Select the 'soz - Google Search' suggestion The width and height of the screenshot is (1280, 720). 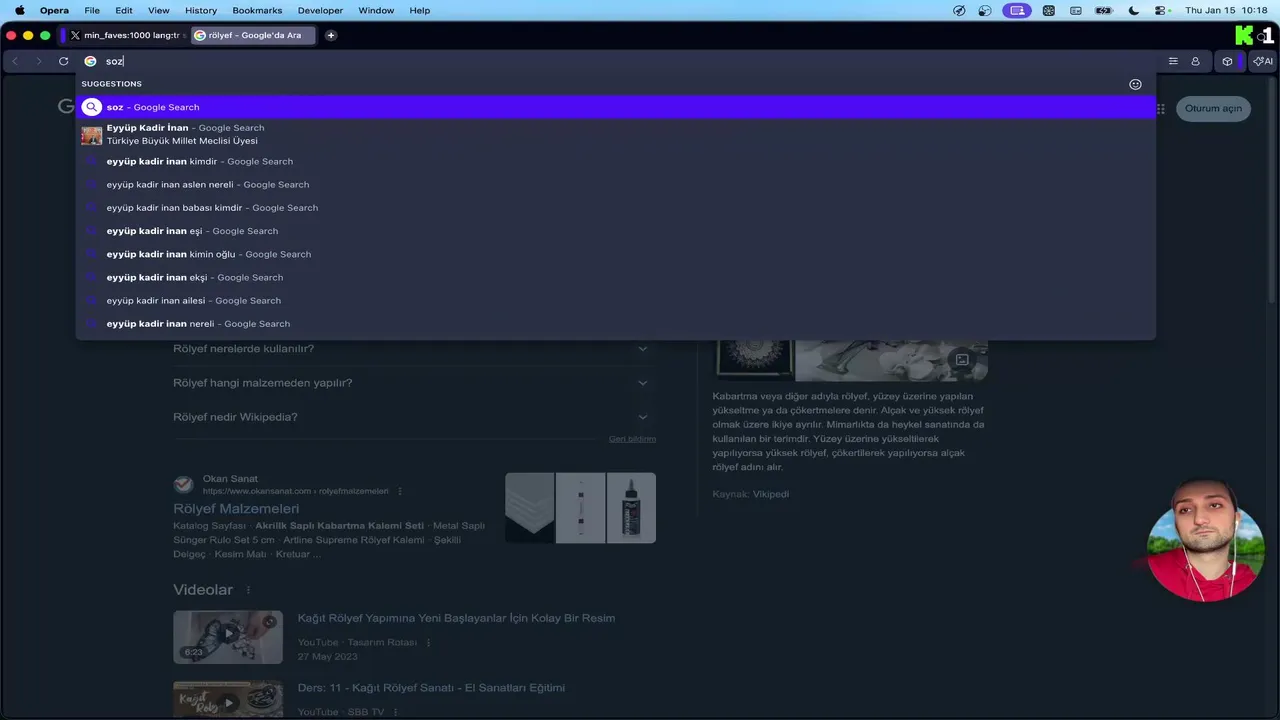click(616, 107)
